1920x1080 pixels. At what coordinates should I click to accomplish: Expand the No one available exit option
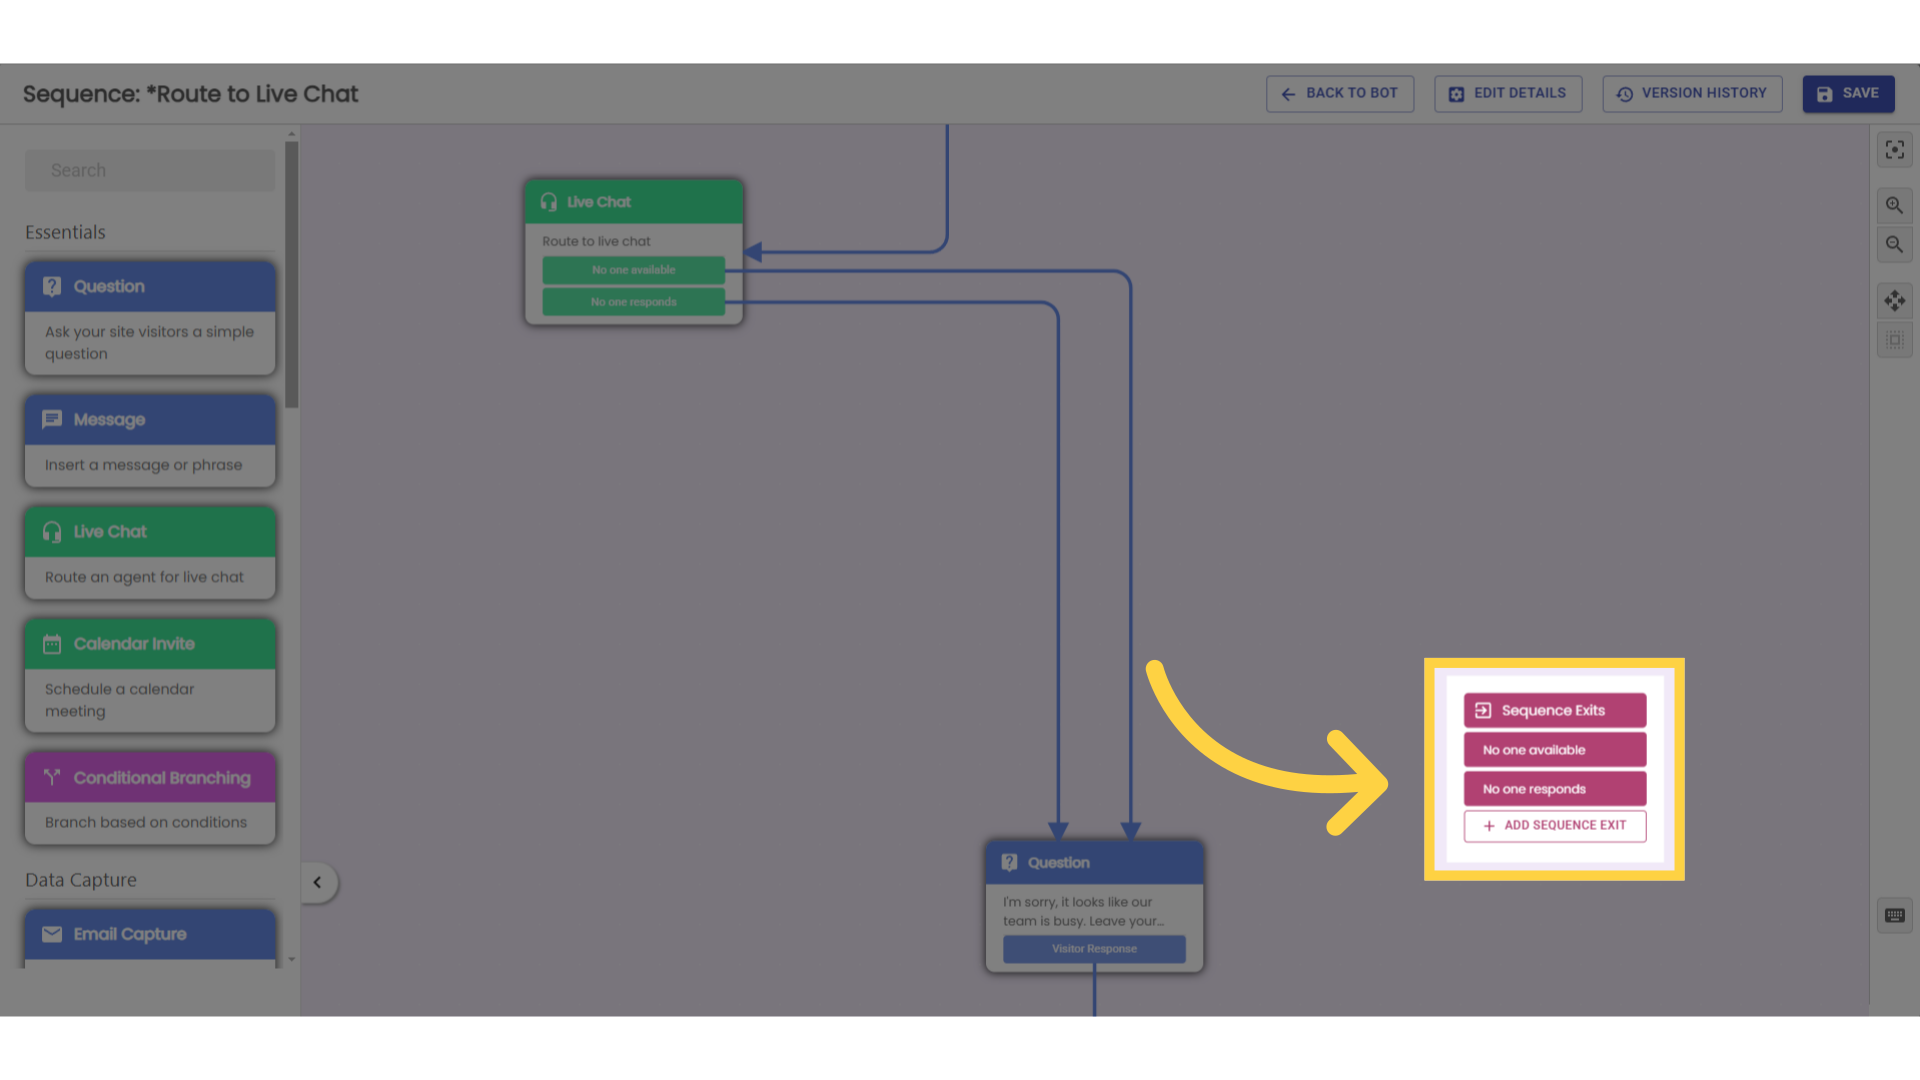tap(1555, 749)
